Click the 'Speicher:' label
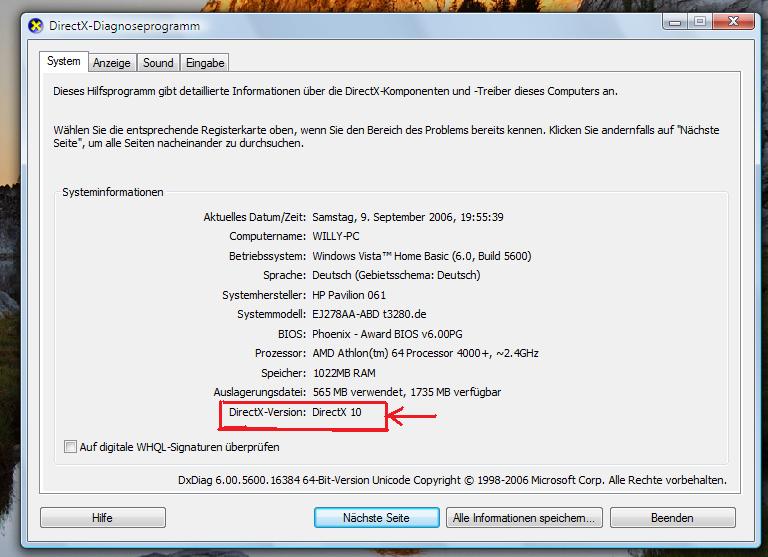 click(284, 373)
